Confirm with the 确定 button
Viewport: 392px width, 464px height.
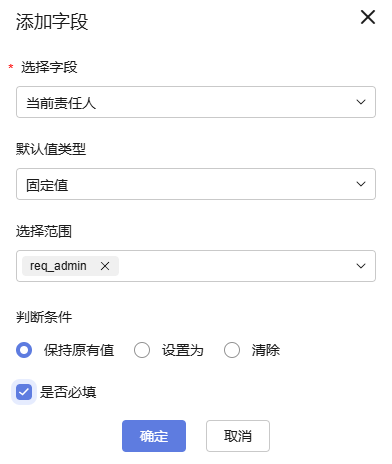pyautogui.click(x=154, y=436)
